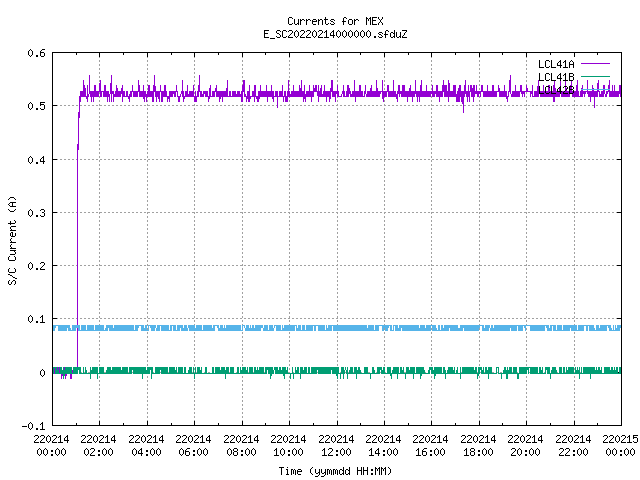The width and height of the screenshot is (640, 480).
Task: Click the x-axis tick 220214 22:00
Action: (x=573, y=446)
